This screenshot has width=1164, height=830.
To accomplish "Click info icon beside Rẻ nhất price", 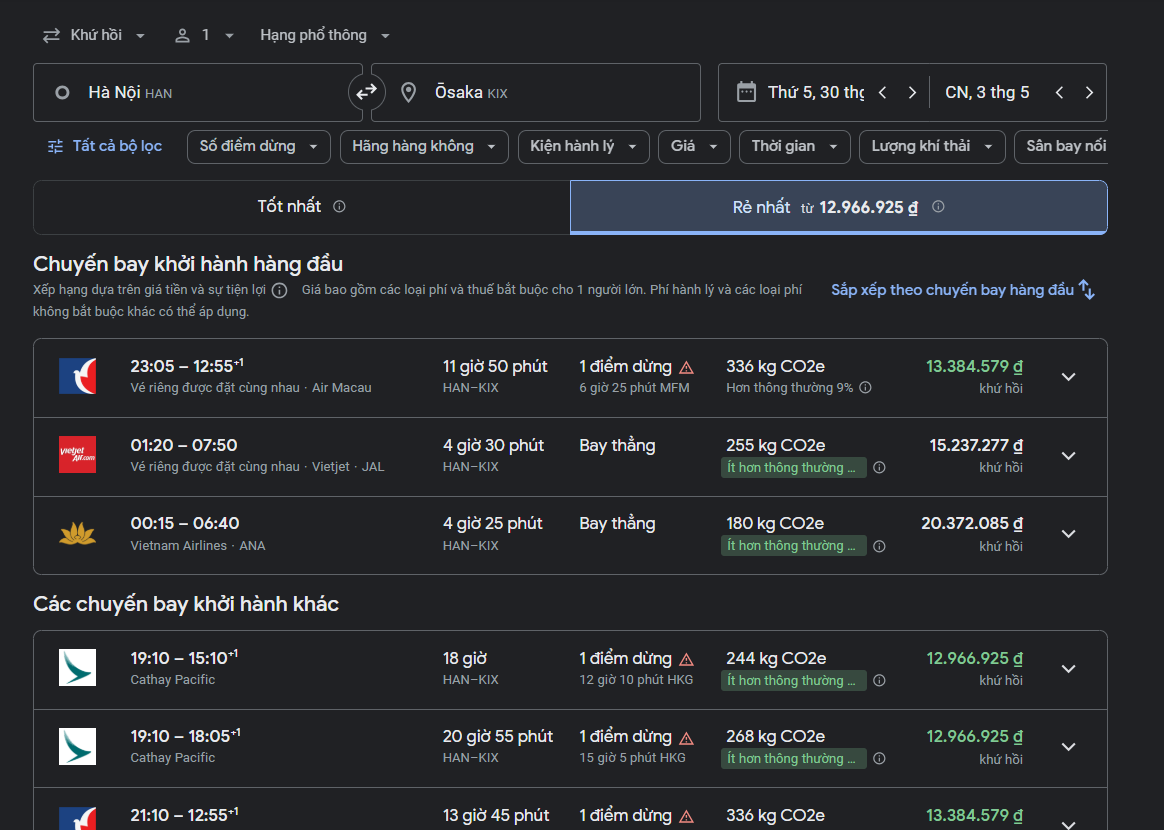I will point(938,207).
